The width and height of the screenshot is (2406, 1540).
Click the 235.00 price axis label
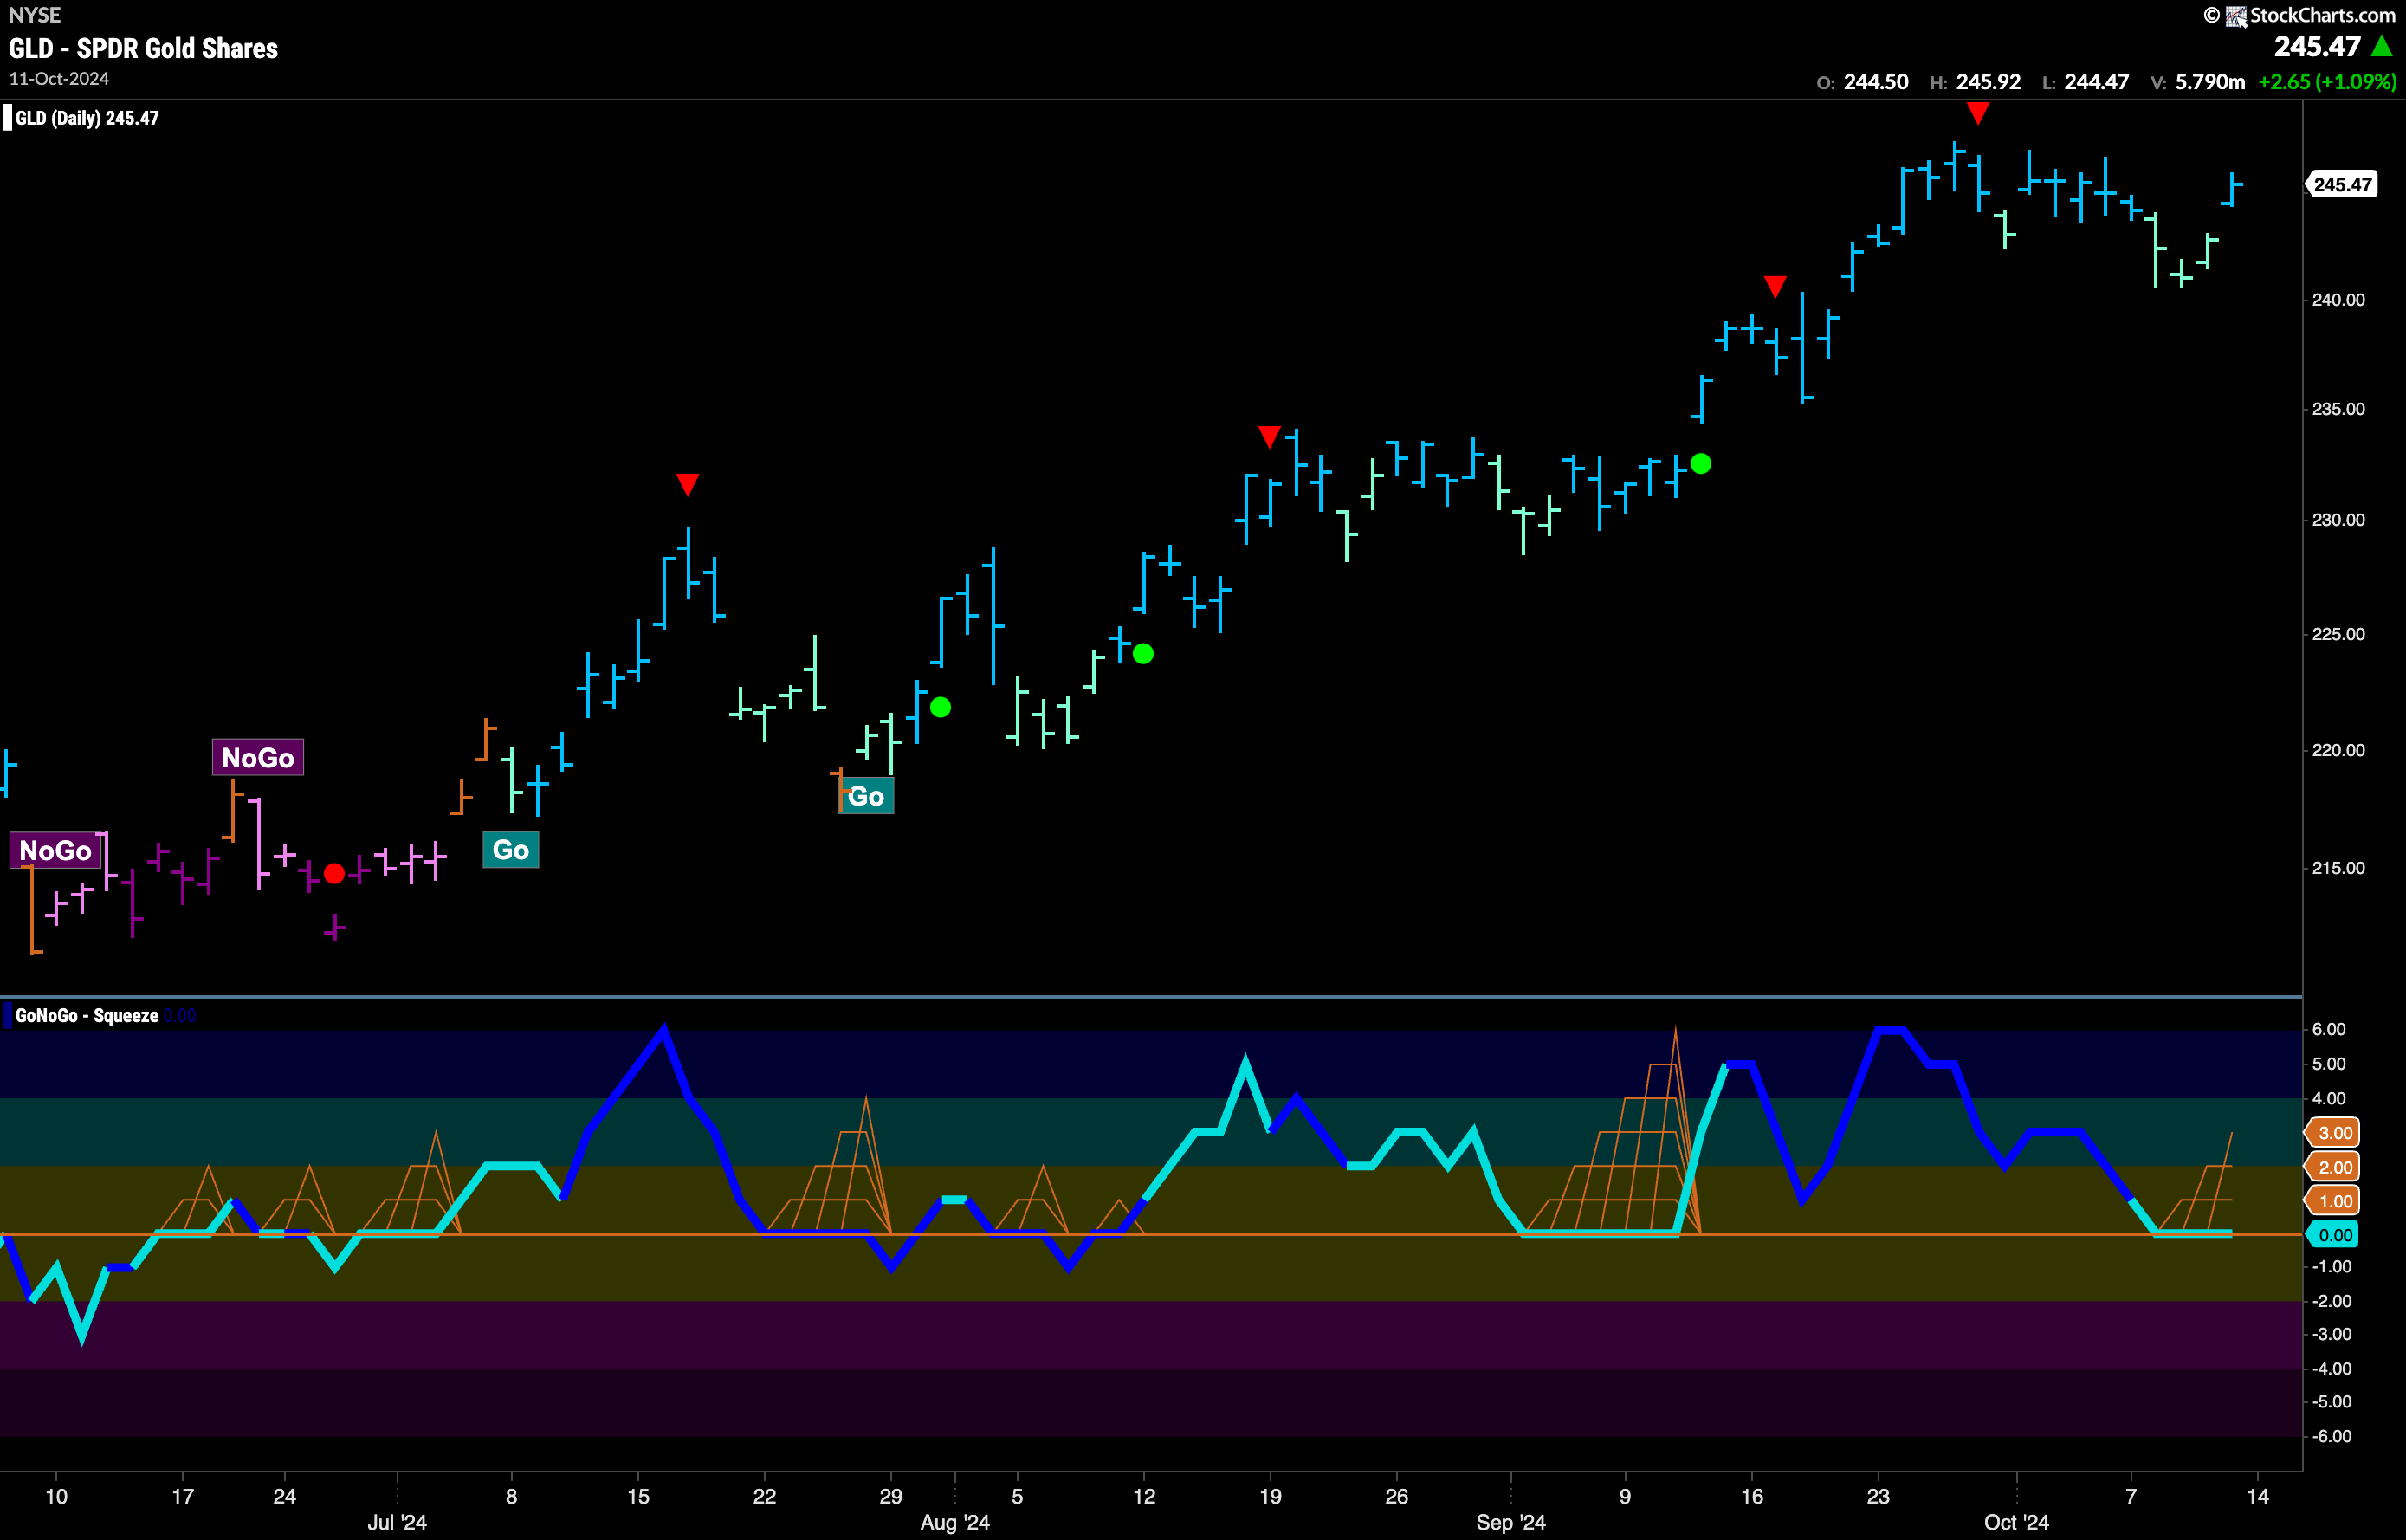2338,409
